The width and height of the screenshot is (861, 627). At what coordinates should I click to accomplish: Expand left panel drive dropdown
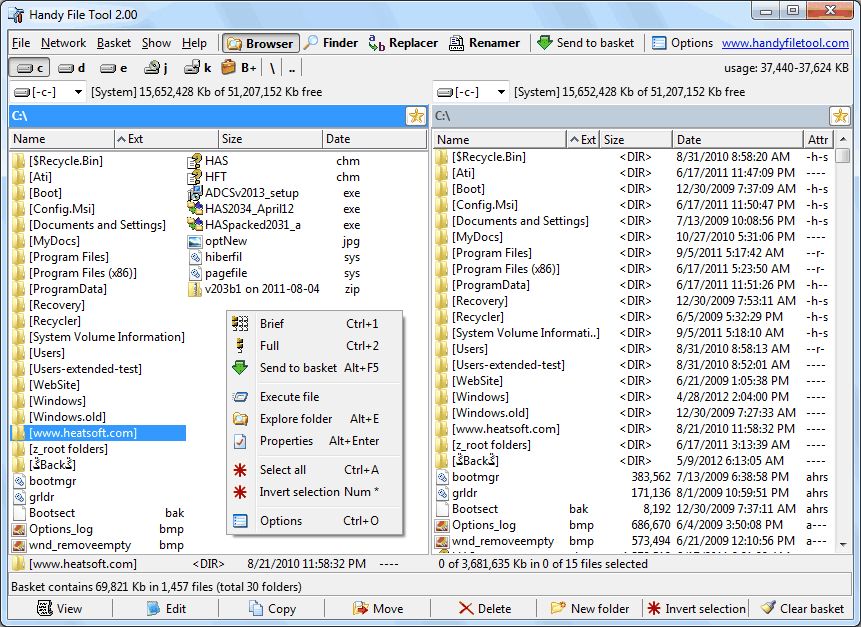coord(78,92)
